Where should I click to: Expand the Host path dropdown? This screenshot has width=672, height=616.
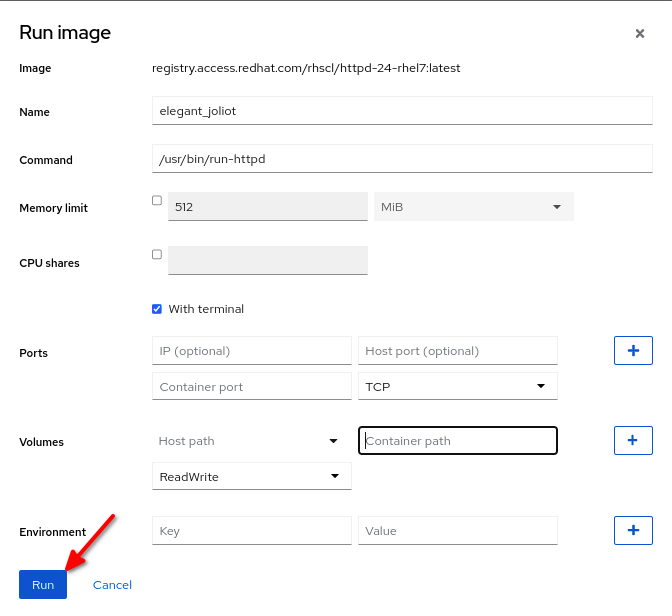[252, 441]
